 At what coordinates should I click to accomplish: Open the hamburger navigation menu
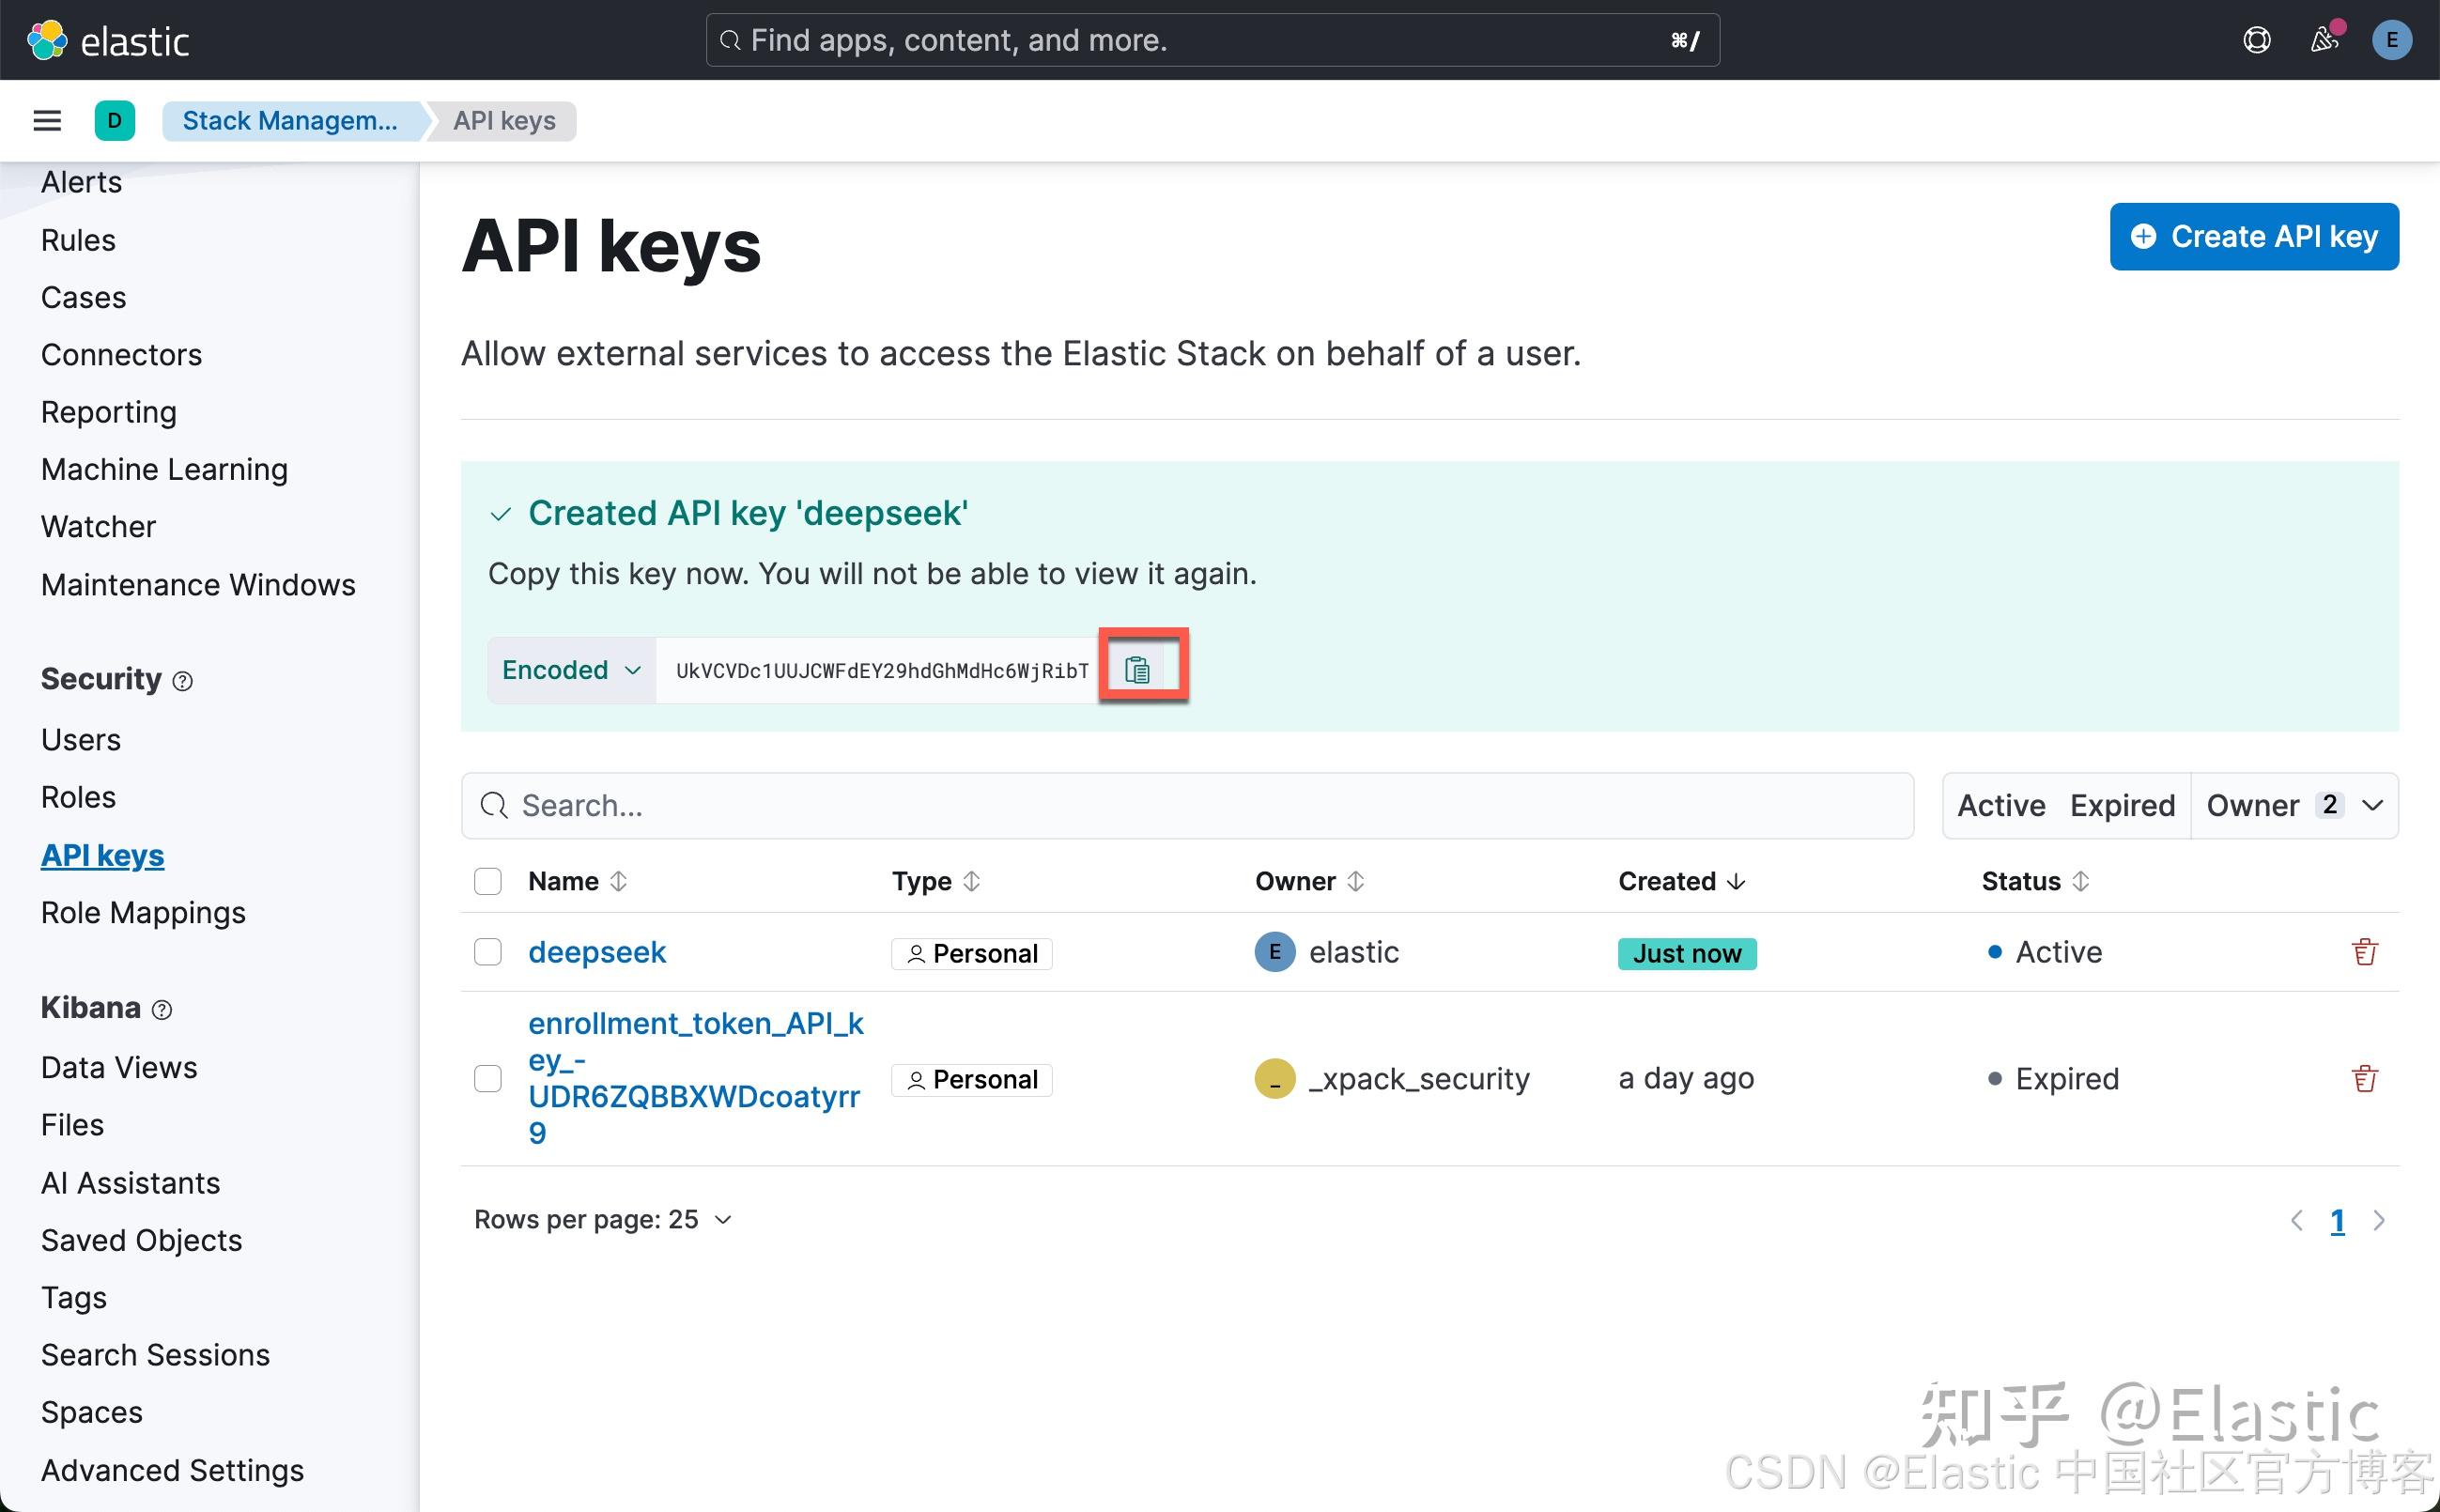tap(46, 120)
